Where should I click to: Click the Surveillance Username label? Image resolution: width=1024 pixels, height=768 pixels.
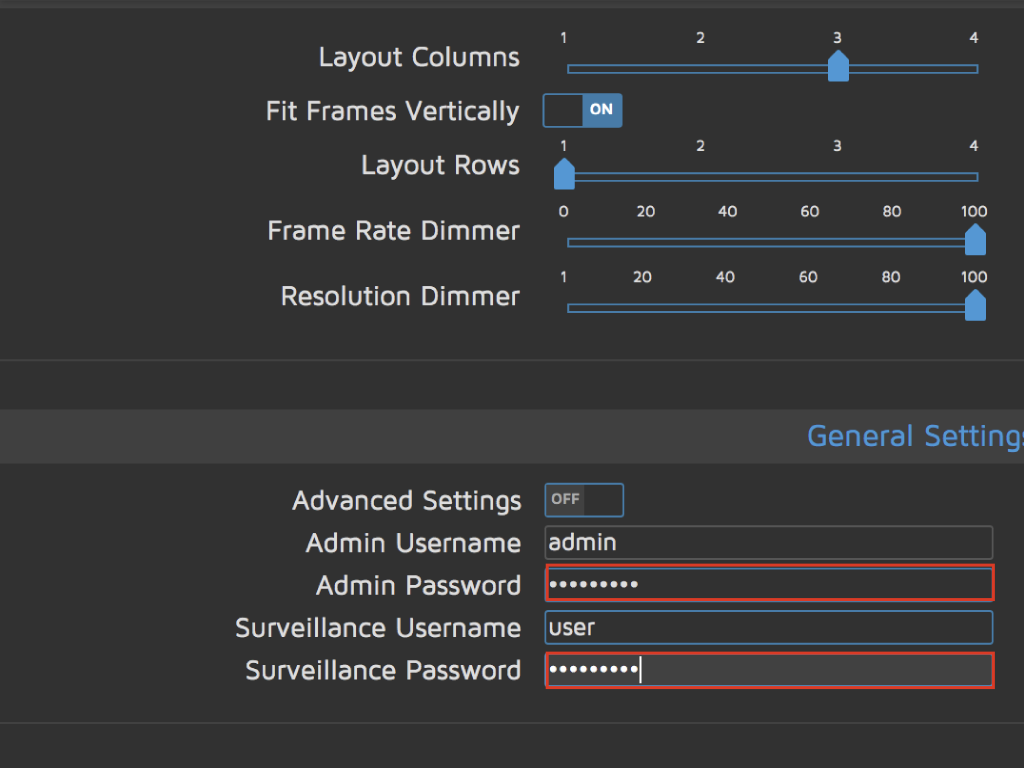[x=378, y=628]
